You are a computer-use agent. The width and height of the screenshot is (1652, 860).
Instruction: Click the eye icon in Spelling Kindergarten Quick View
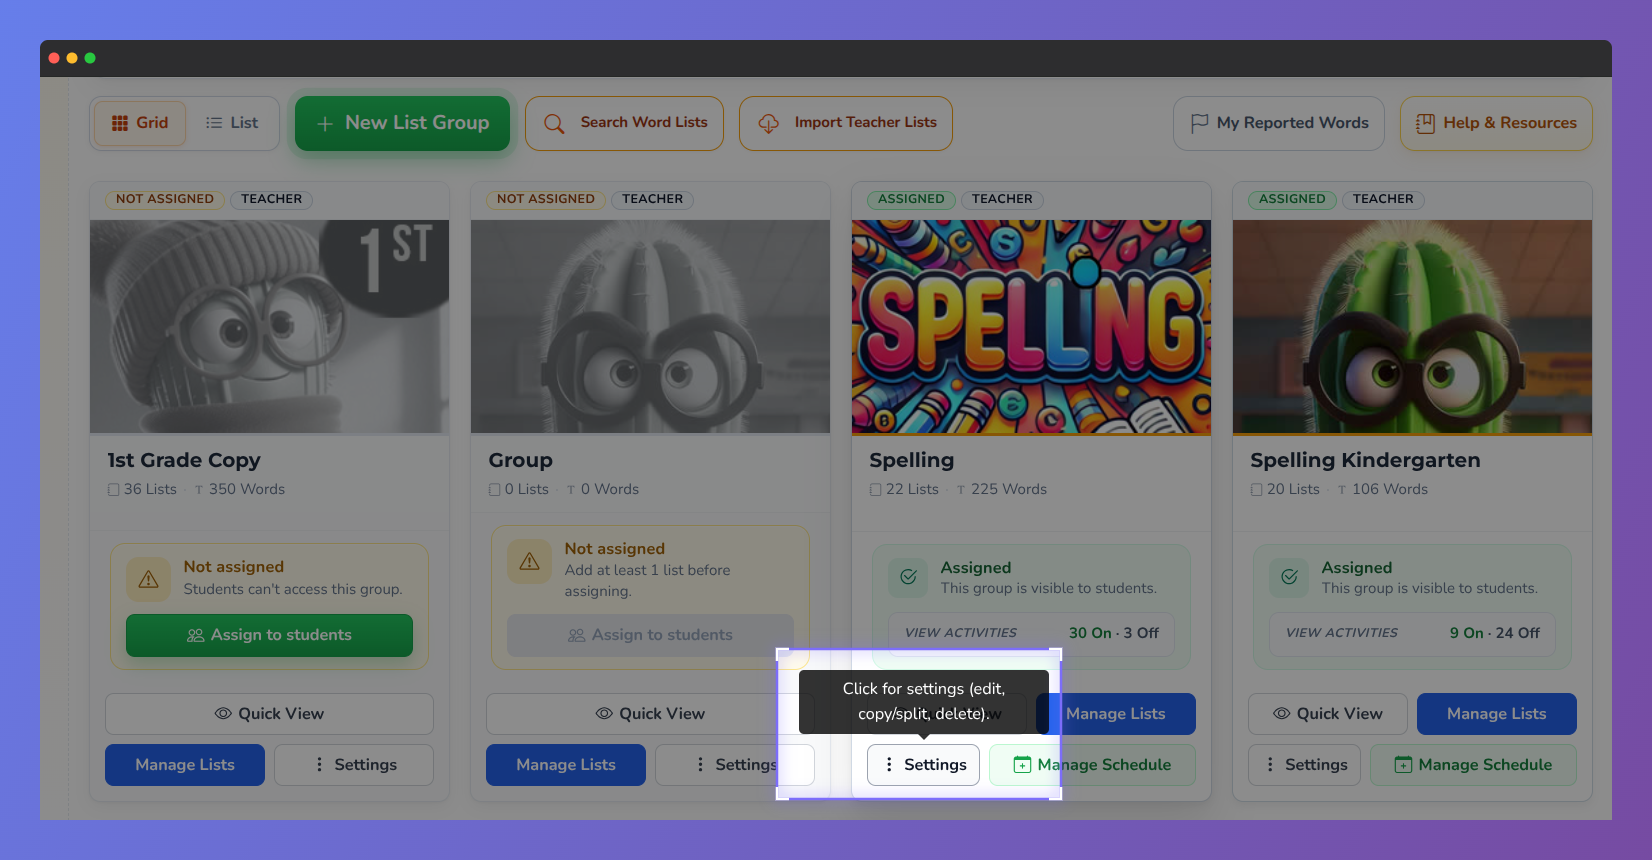pyautogui.click(x=1282, y=714)
